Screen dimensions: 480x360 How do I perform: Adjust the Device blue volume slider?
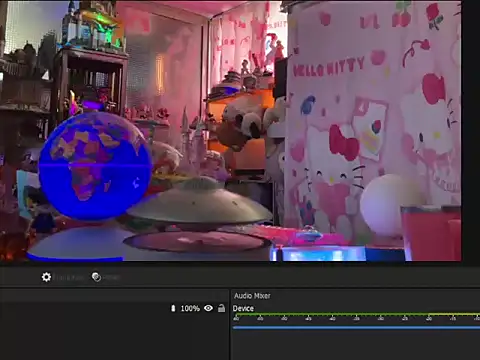(356, 328)
